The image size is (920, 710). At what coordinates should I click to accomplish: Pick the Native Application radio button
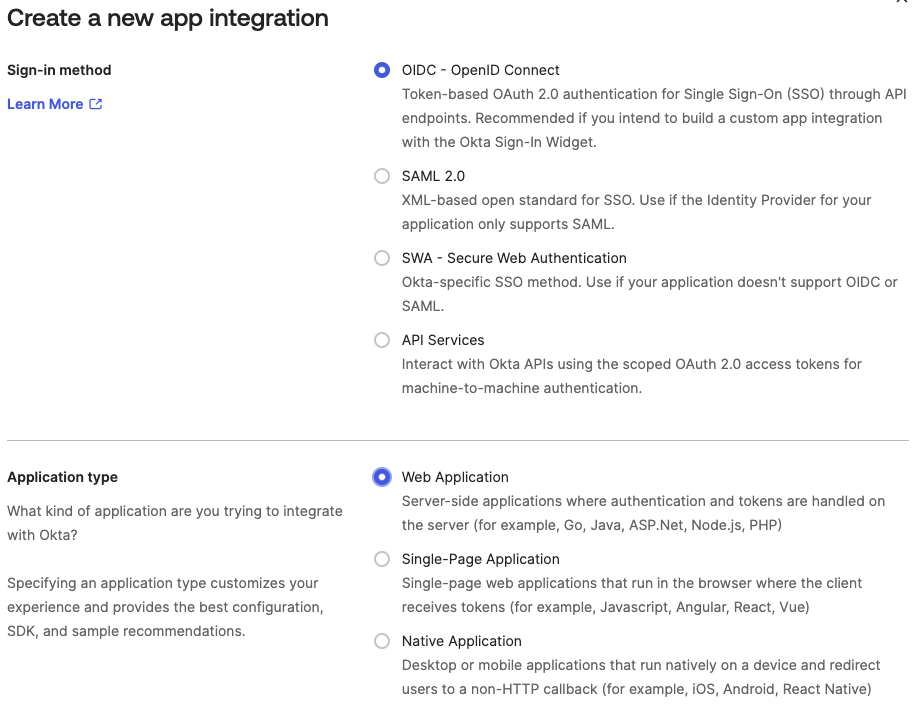pyautogui.click(x=381, y=641)
